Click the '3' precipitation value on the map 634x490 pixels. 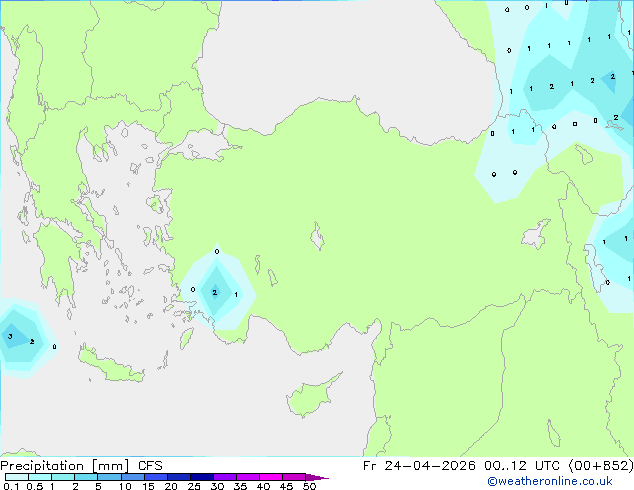point(10,336)
